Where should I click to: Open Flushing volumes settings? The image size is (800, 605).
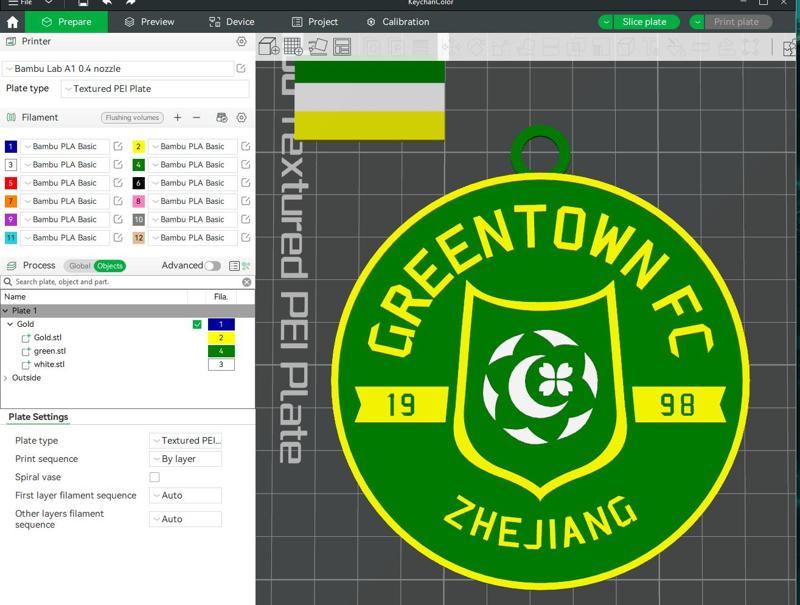point(132,118)
